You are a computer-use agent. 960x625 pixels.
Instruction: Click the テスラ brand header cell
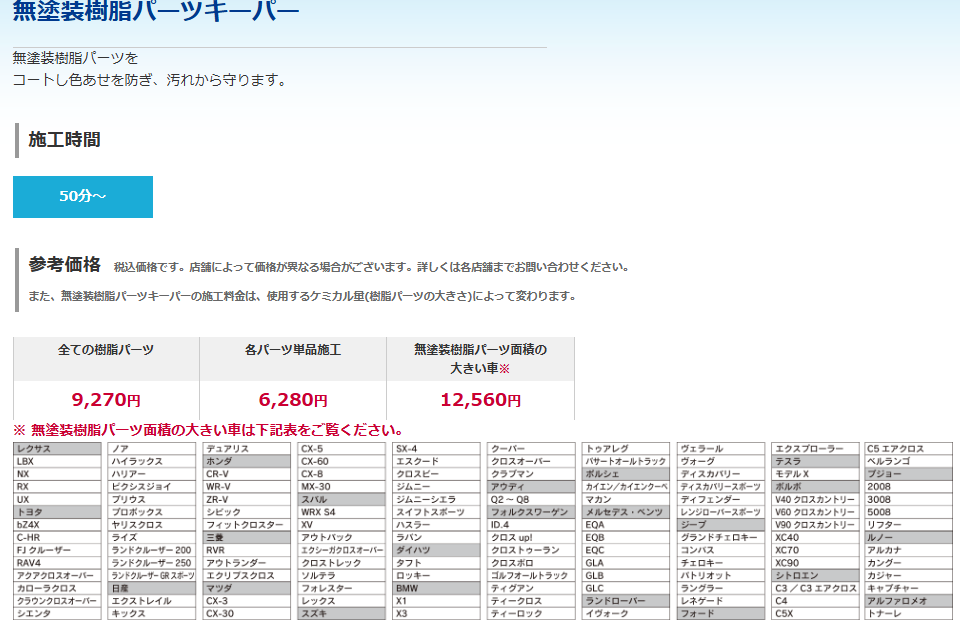point(814,462)
